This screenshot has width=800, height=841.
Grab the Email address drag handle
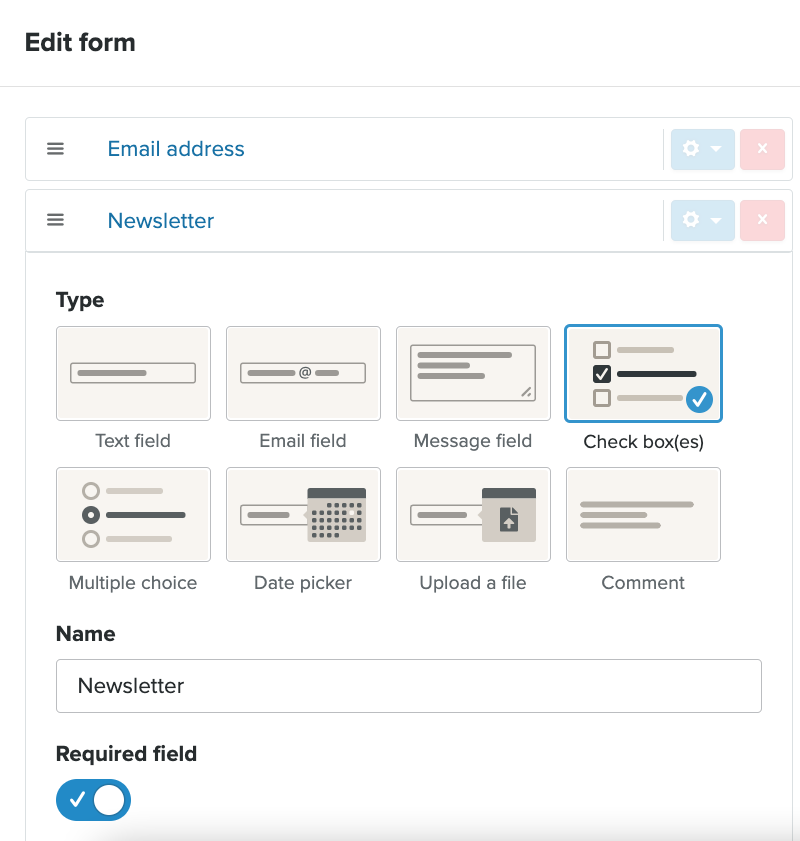pyautogui.click(x=56, y=149)
